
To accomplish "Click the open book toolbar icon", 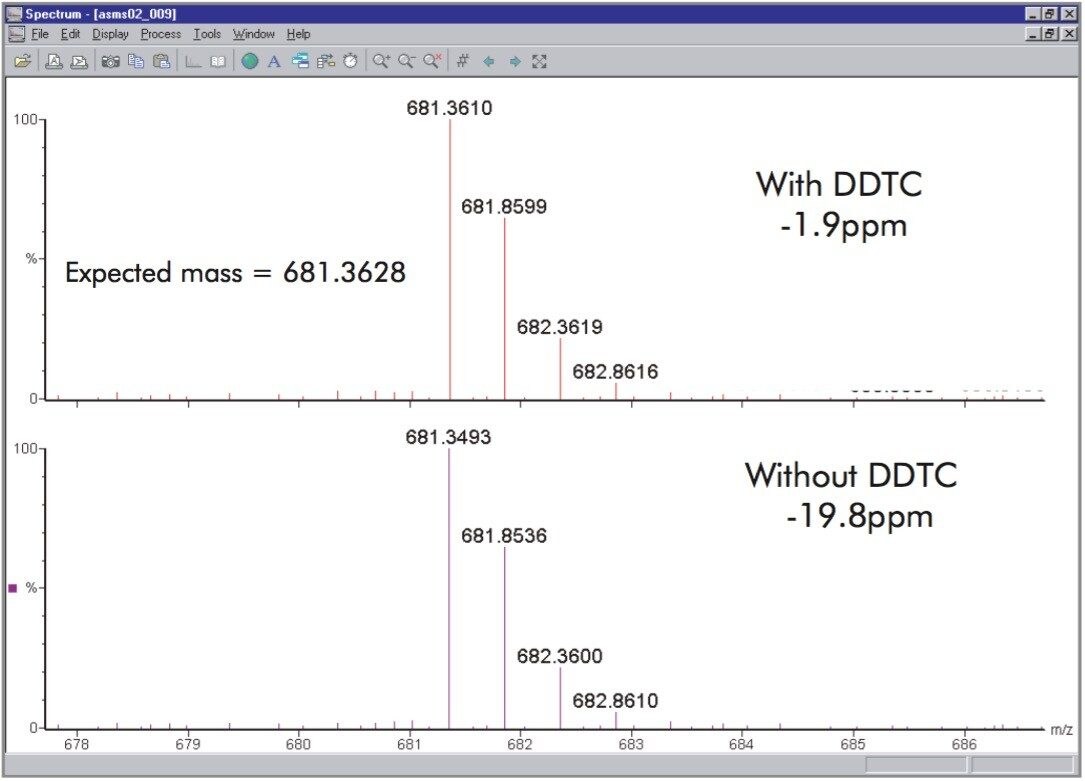I will tap(218, 62).
